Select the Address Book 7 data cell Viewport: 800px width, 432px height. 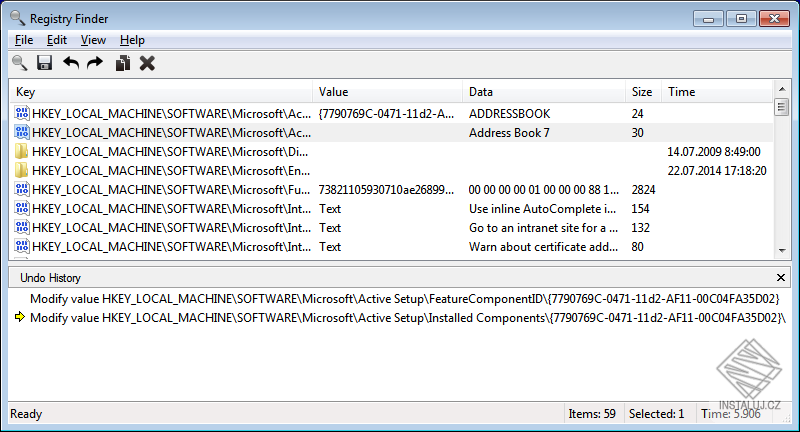click(x=509, y=133)
